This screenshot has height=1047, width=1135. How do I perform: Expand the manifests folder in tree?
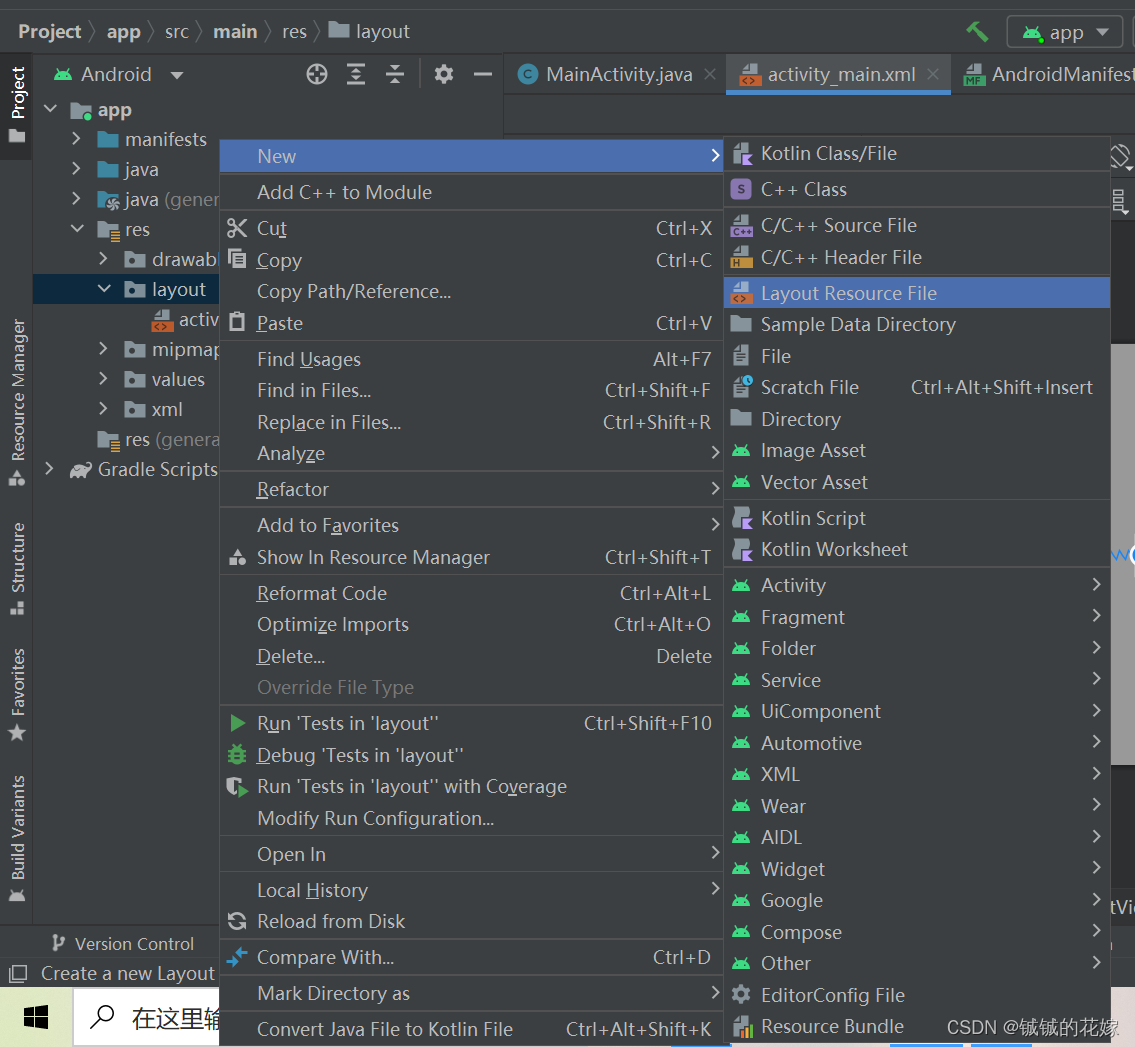click(76, 138)
